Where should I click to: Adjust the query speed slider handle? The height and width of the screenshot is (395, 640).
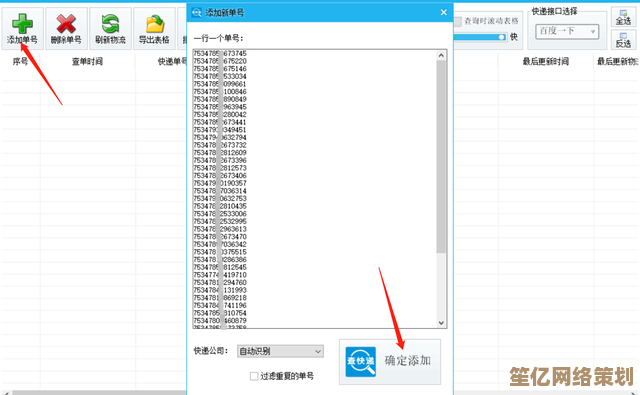[501, 37]
